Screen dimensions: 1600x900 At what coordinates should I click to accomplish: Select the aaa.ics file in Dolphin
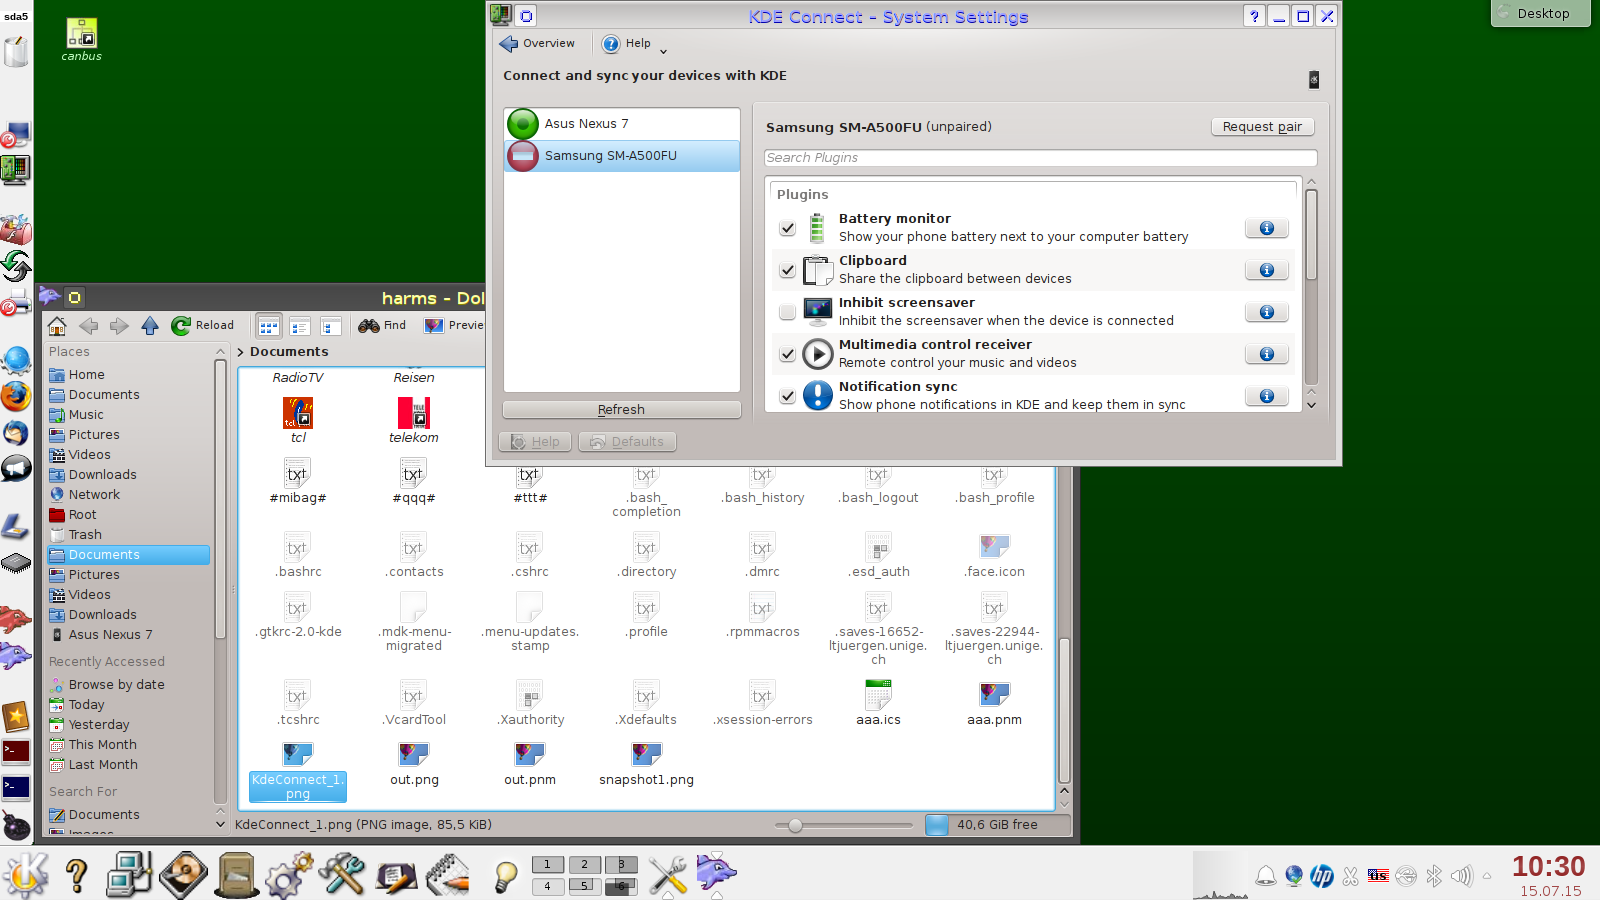(x=878, y=703)
